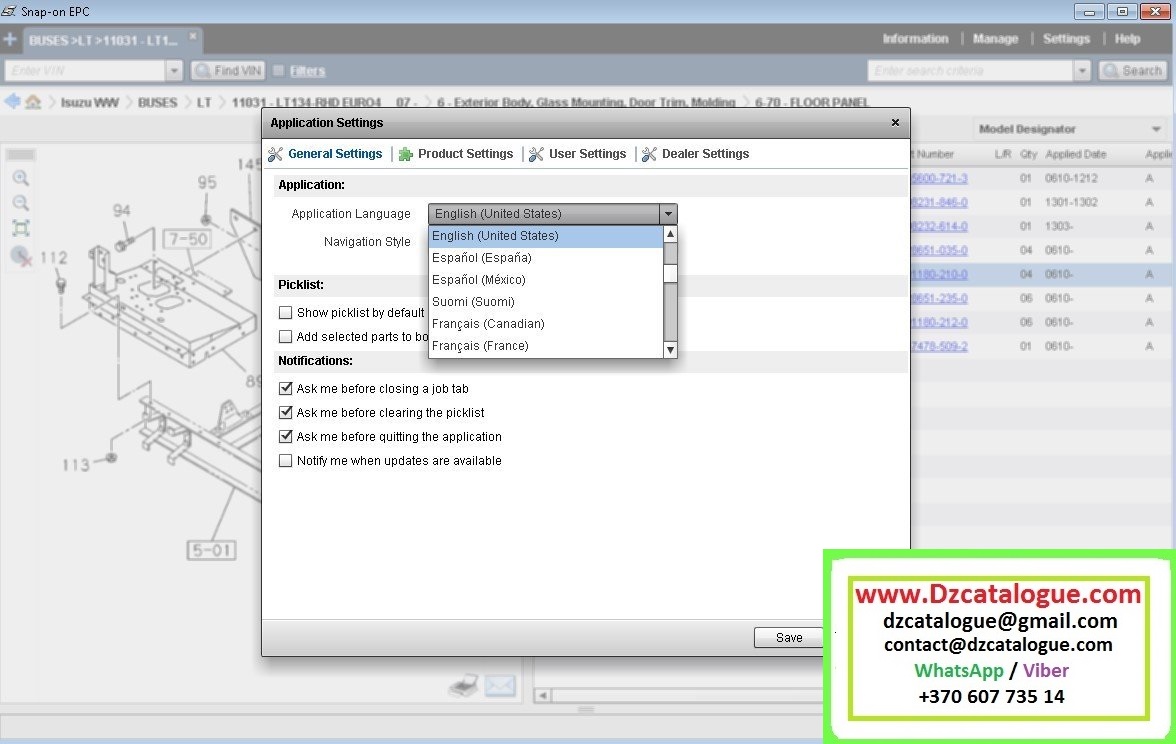Screen dimensions: 1176x744
Task: Select English (United States) in list
Action: (546, 236)
